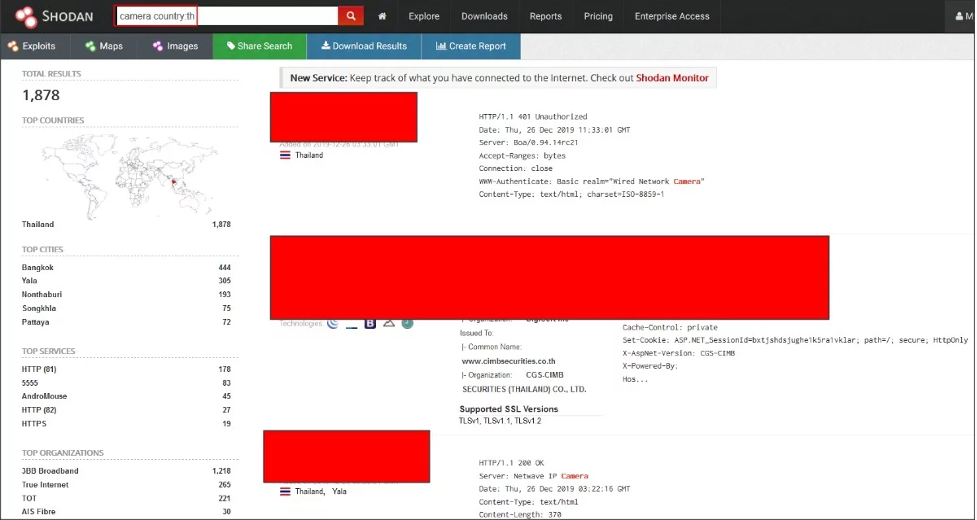977x520 pixels.
Task: Filter by organization 3BB Broadband
Action: click(50, 471)
